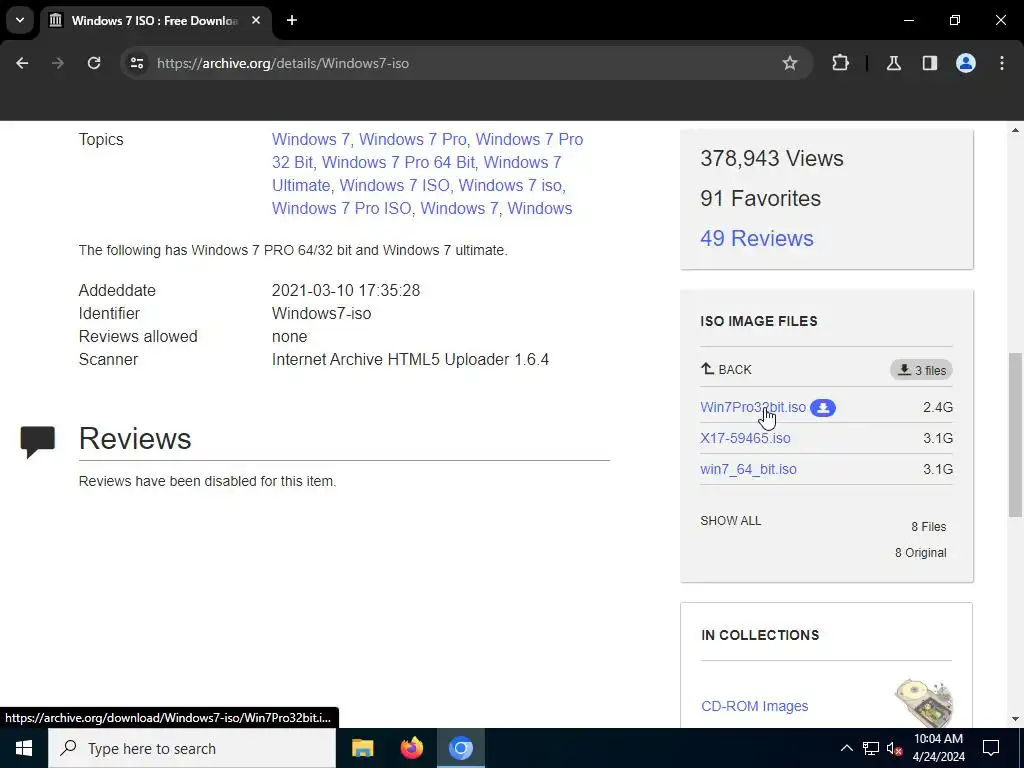Reload the archive.org page
The image size is (1024, 768).
tap(94, 63)
